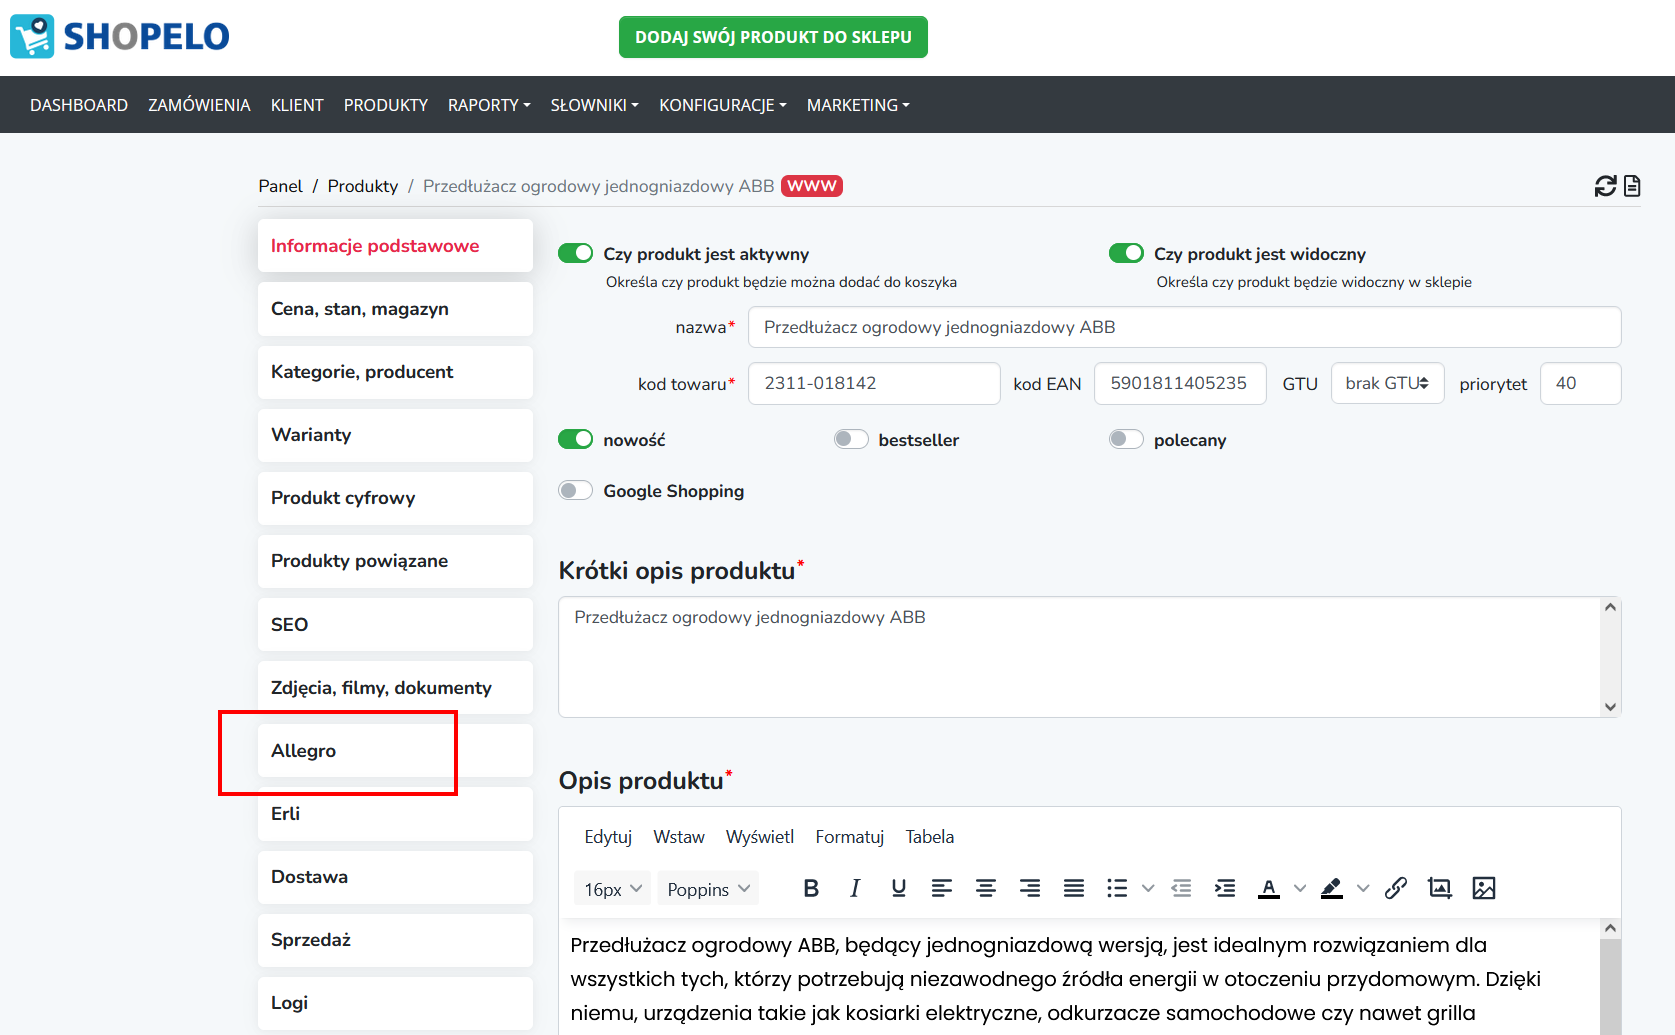Open the GTU dropdown

click(1387, 384)
